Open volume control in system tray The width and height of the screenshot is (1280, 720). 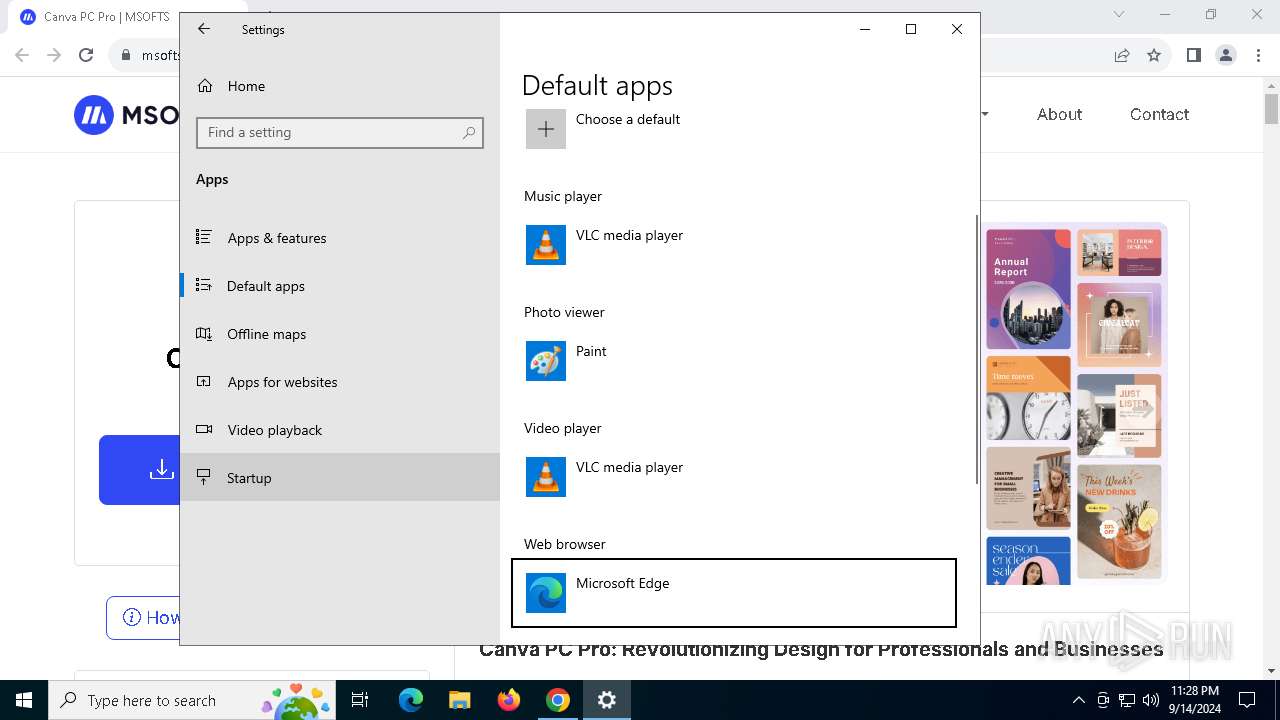(x=1151, y=700)
